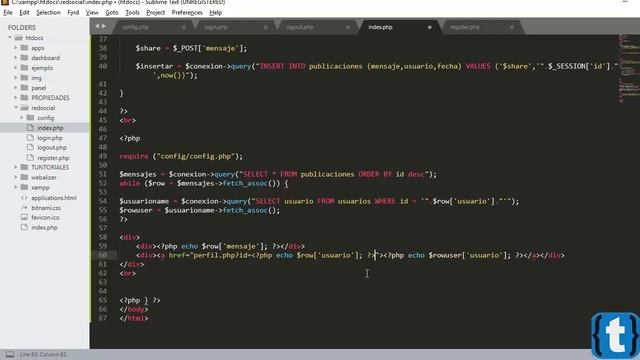Click line number 51 in the gutter
Screen dimensions: 640x360
tap(102, 174)
